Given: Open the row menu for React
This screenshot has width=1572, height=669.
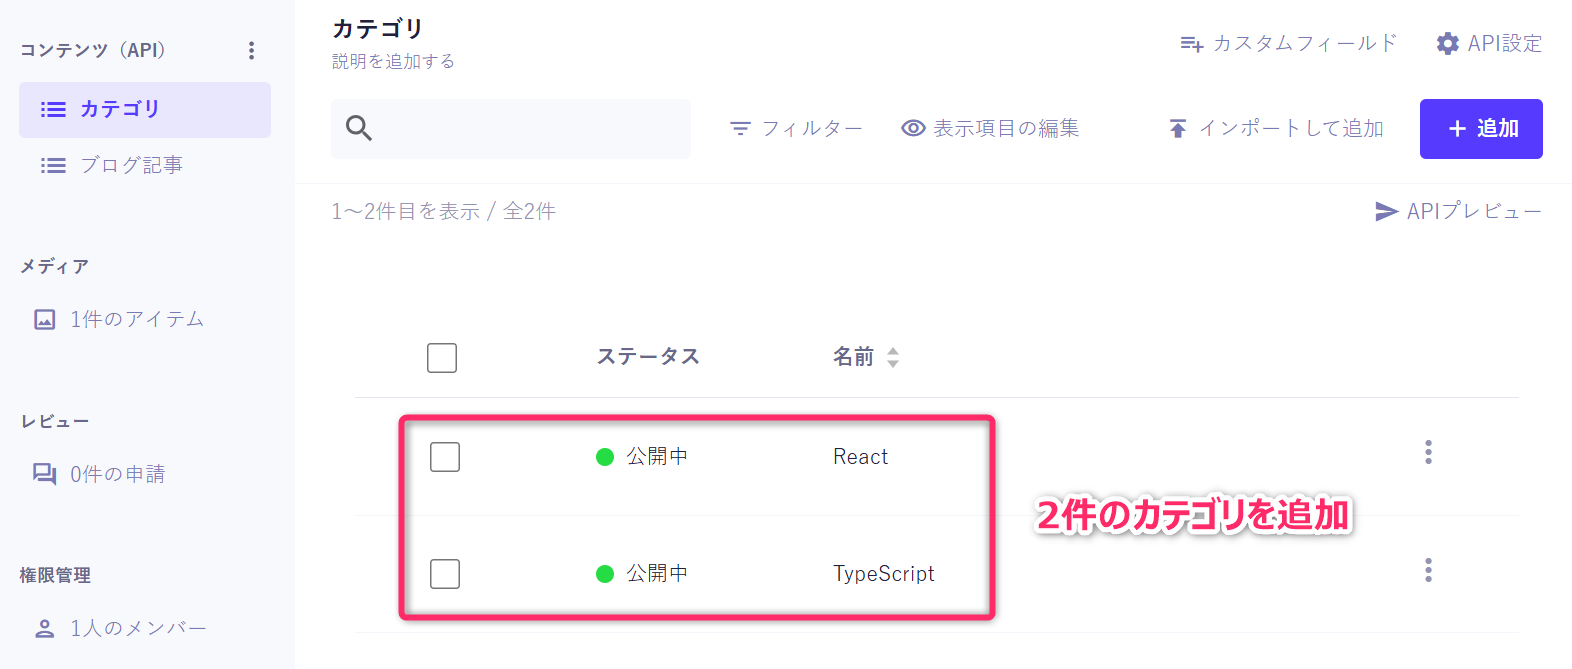Looking at the screenshot, I should click(1428, 452).
